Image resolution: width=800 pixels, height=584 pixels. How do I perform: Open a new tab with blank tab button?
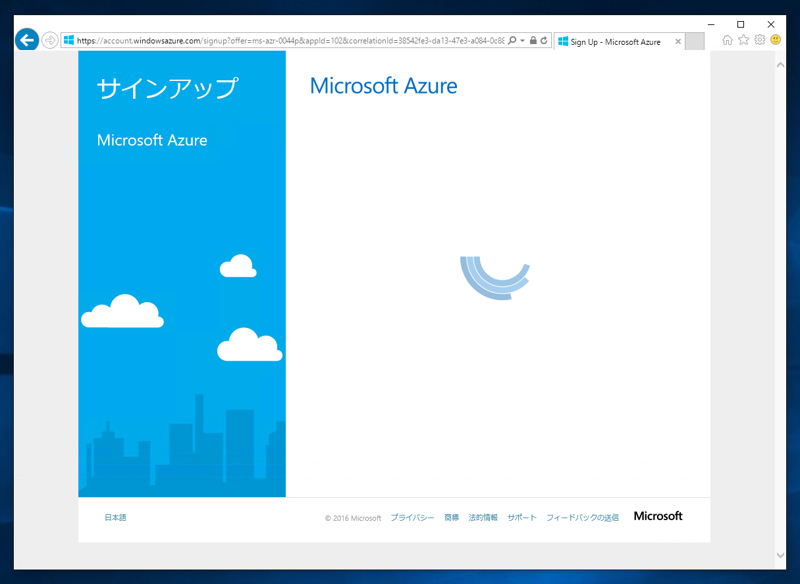point(694,42)
